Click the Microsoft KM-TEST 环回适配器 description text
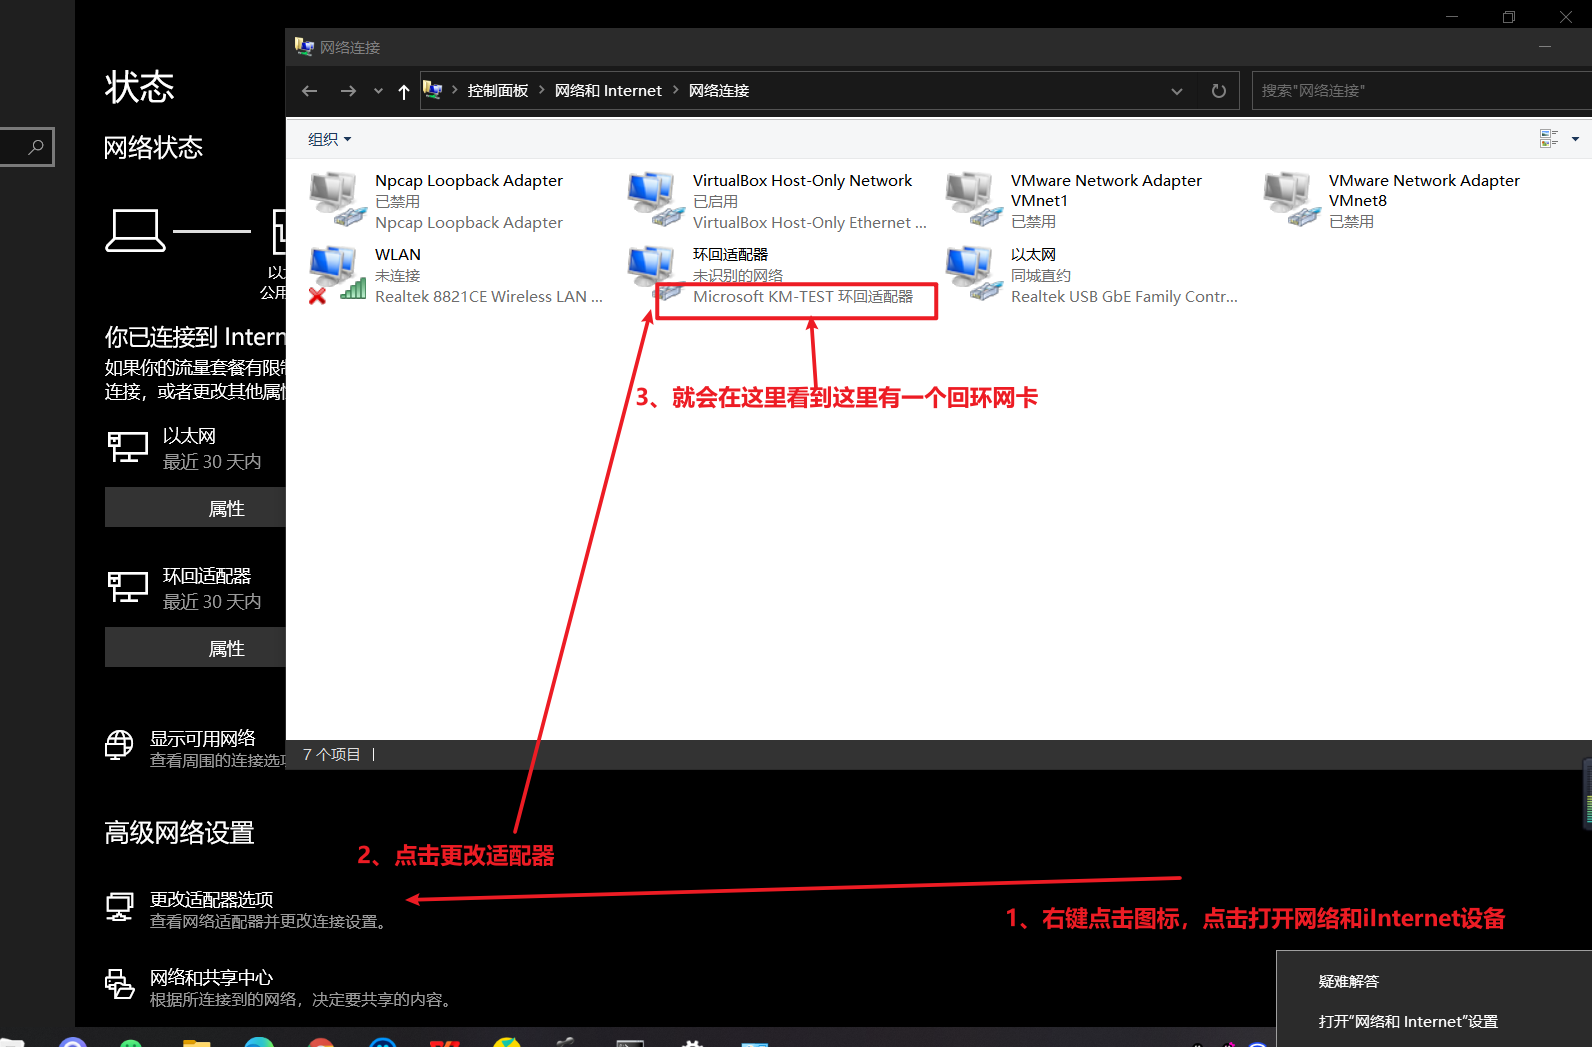 click(x=803, y=296)
